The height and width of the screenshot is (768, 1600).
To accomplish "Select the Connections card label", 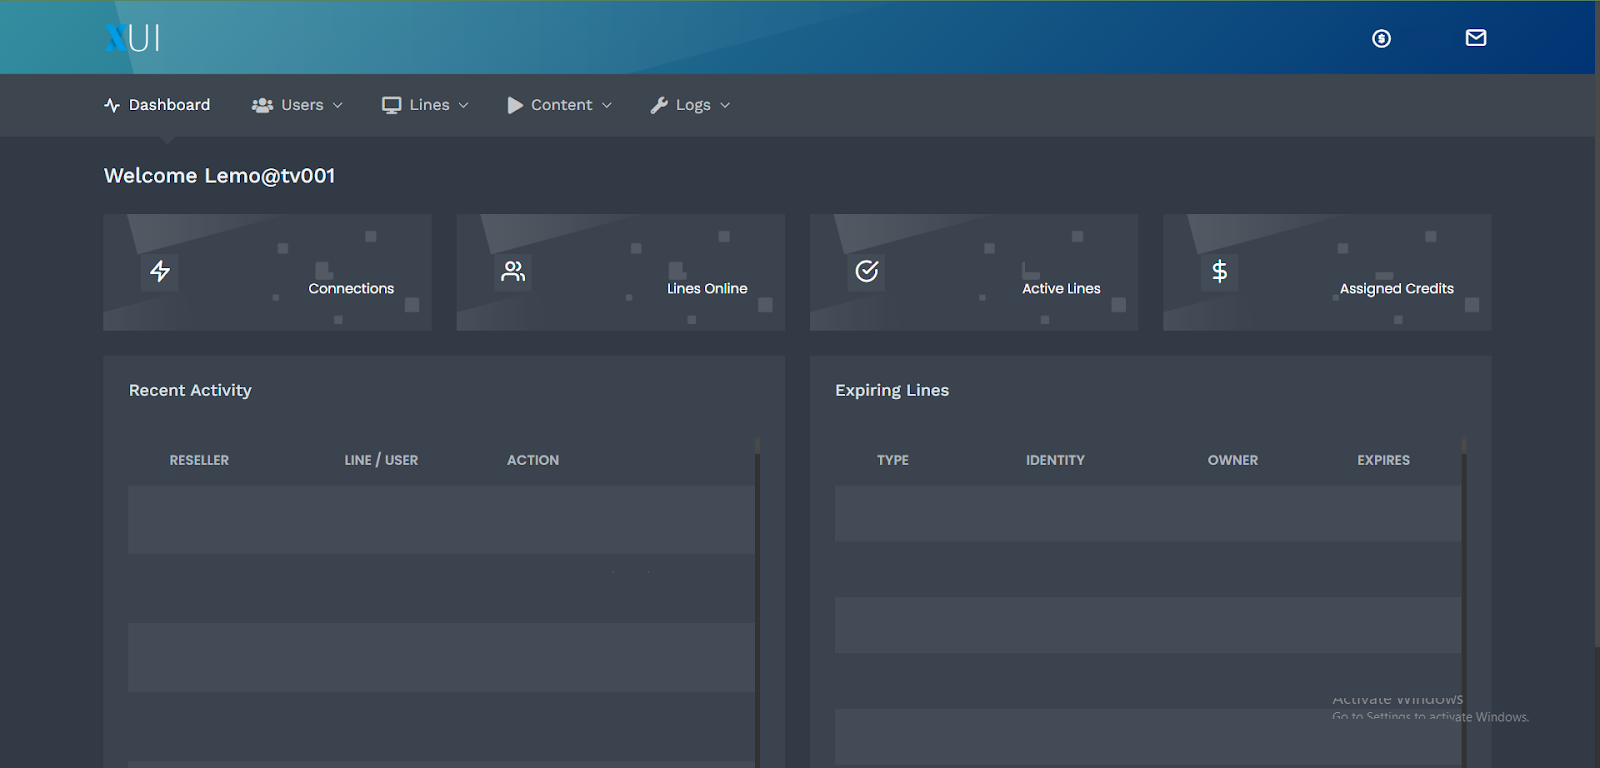I will (351, 288).
